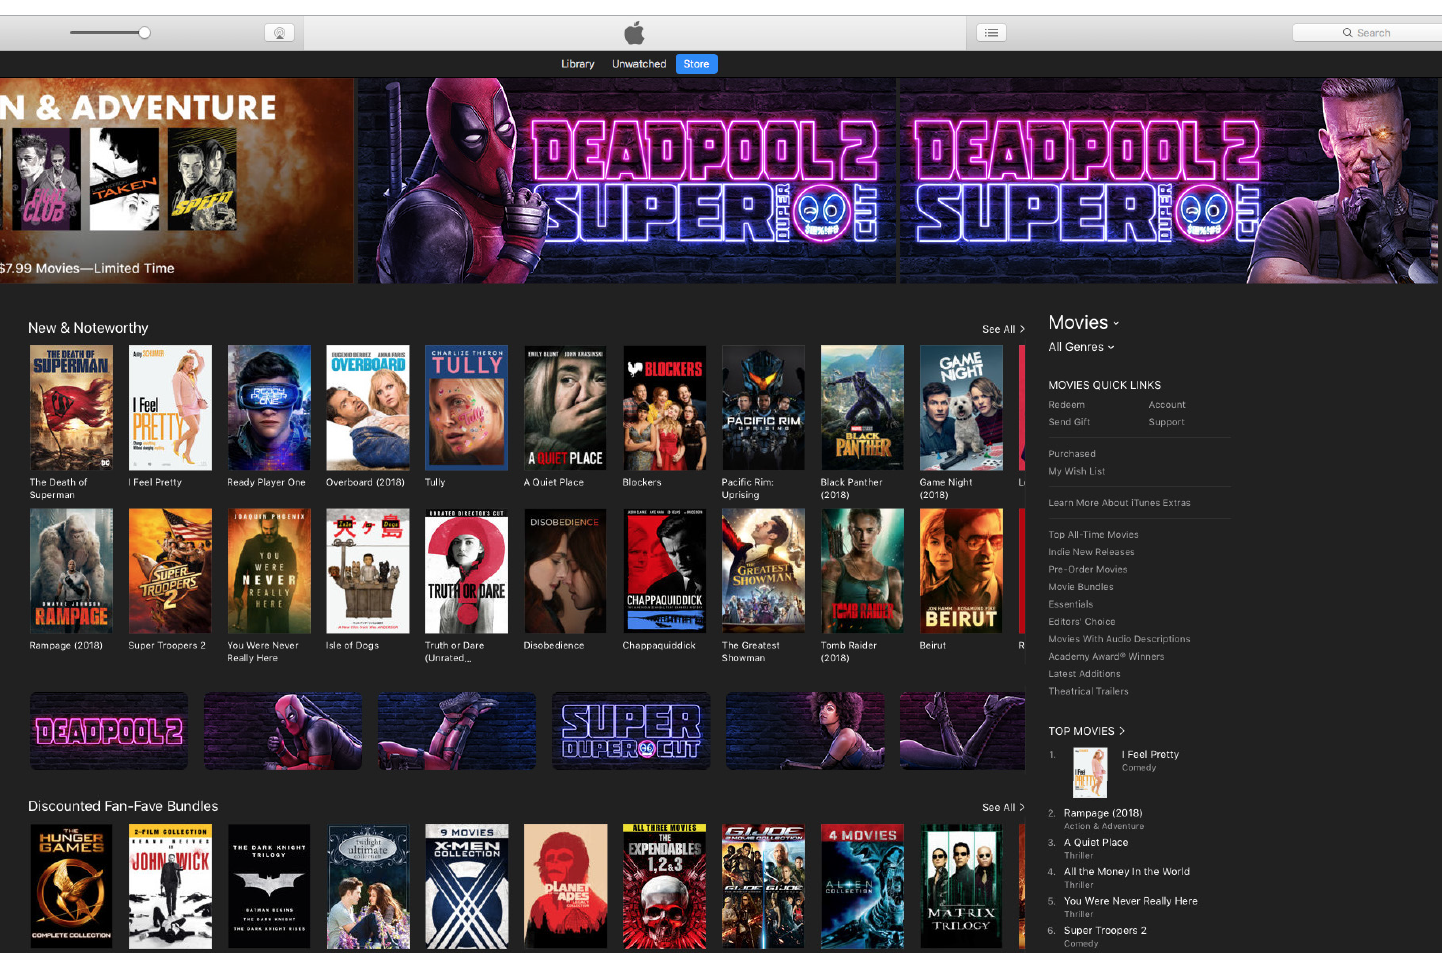This screenshot has height=953, width=1442.
Task: Click the search magnifier icon
Action: 1347,33
